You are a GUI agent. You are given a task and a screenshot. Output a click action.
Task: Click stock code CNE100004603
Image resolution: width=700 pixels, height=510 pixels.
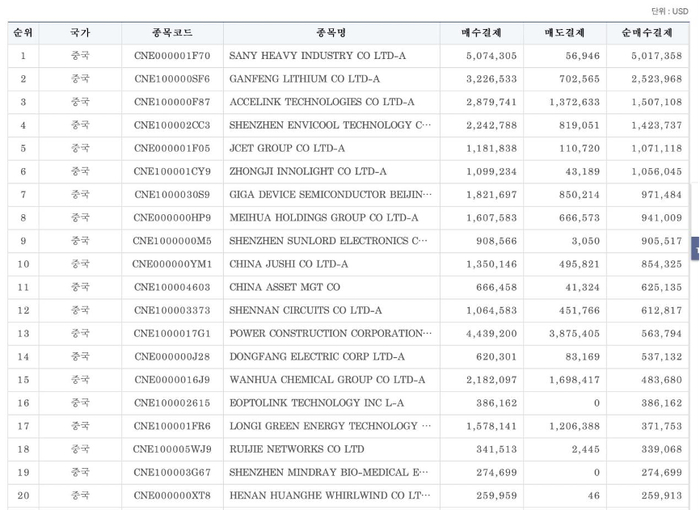[x=172, y=287]
